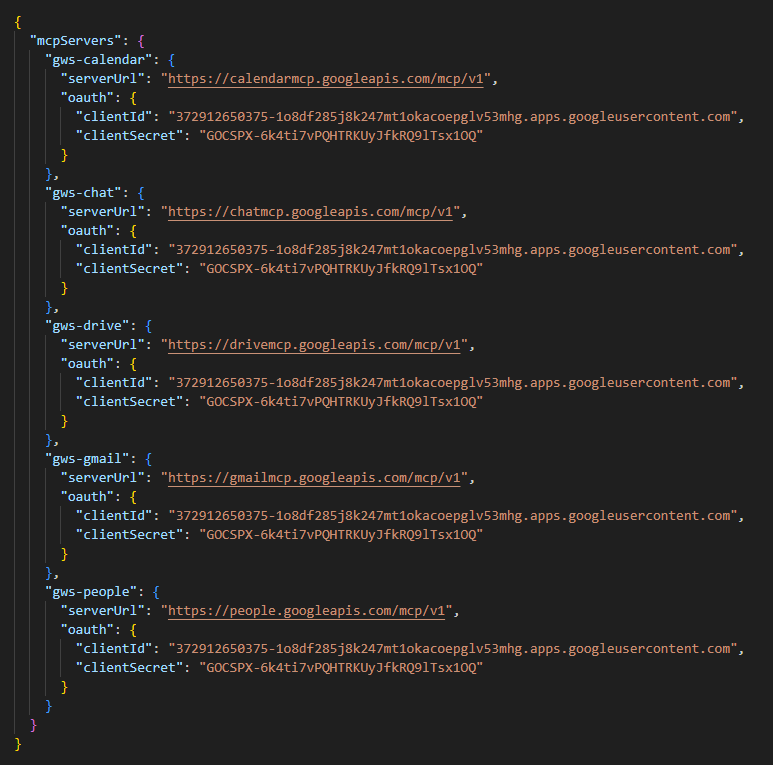The width and height of the screenshot is (773, 765).
Task: Click the pink opening brace after "mcpServers"
Action: (141, 41)
